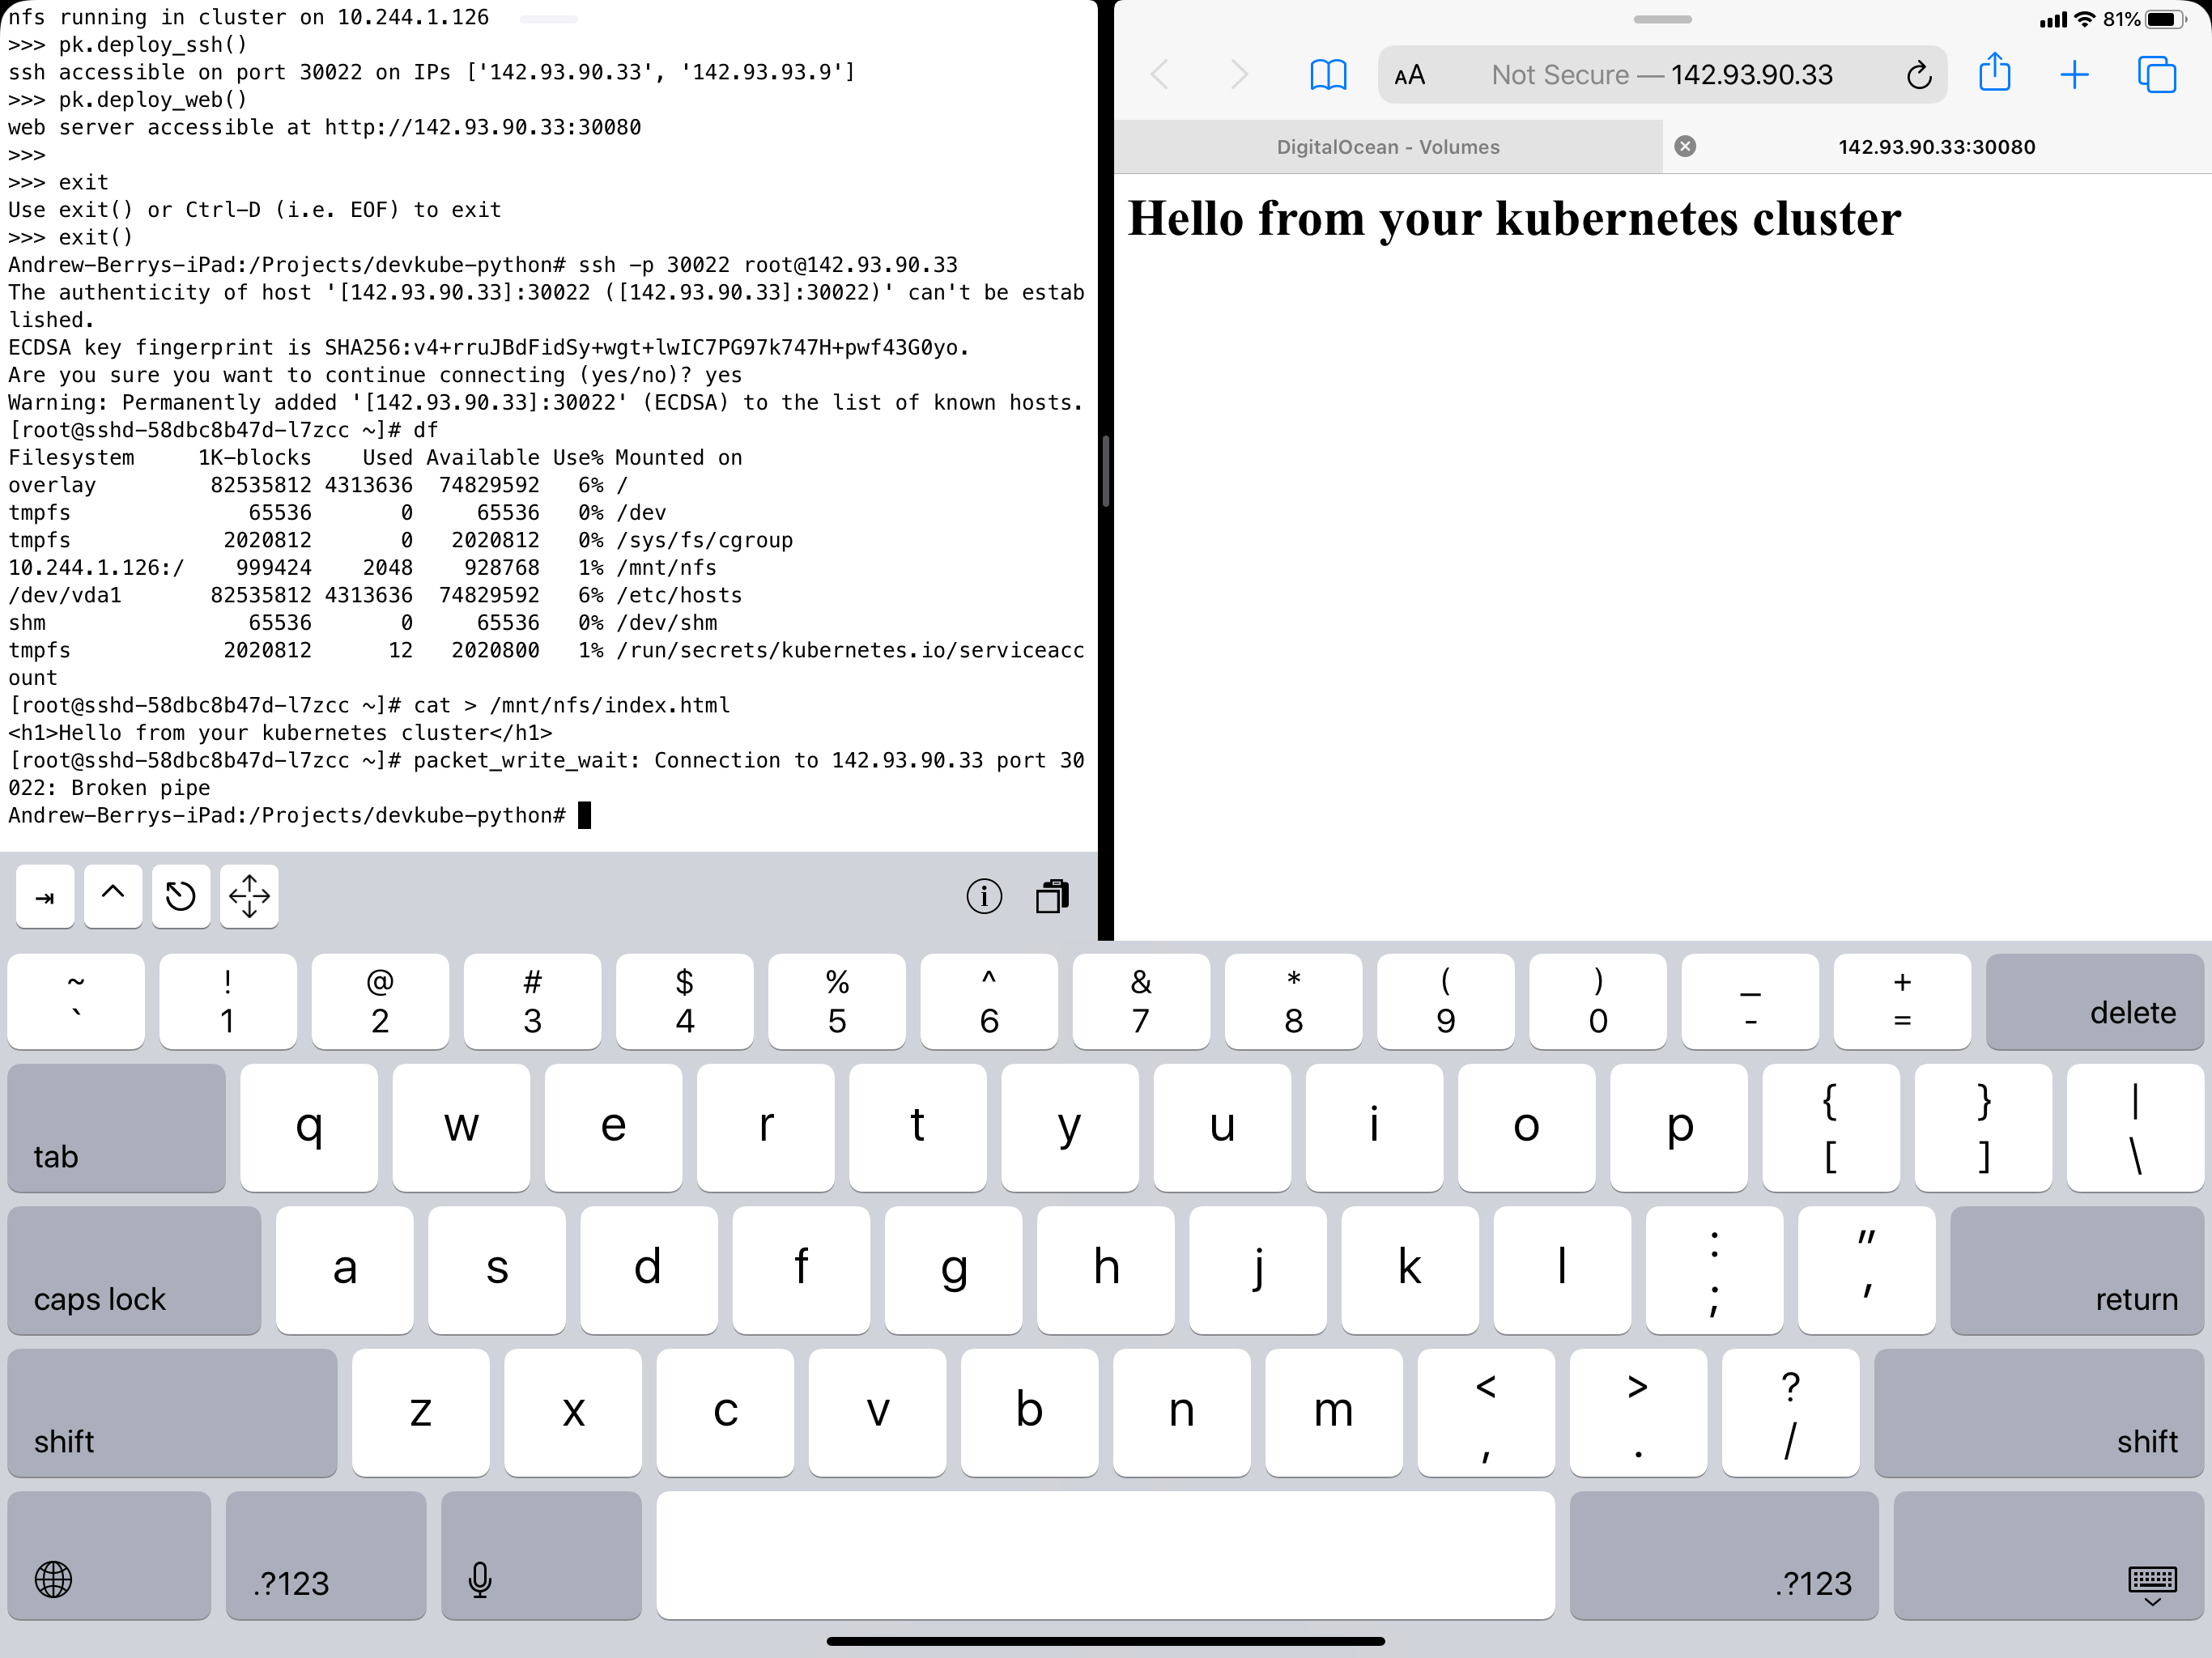Tap the delete key
This screenshot has height=1658, width=2212.
coord(2095,1001)
